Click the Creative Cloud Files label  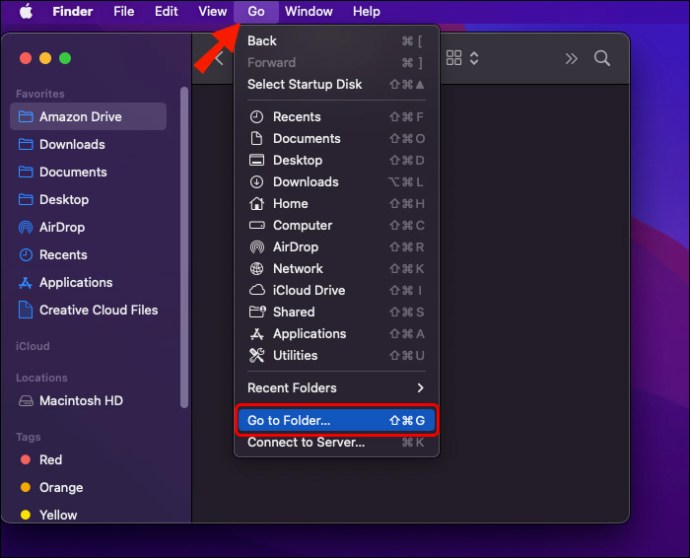(x=99, y=310)
